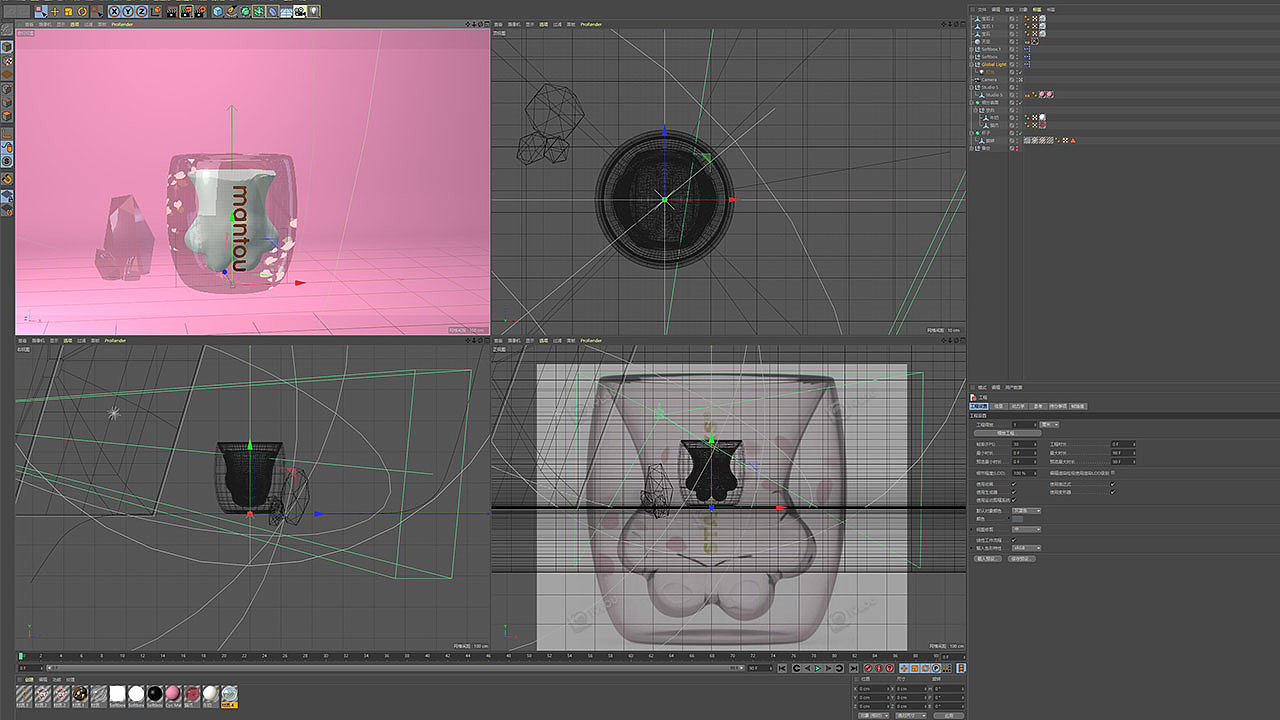
Task: Select the pink material swatch in the material manager
Action: (172, 693)
